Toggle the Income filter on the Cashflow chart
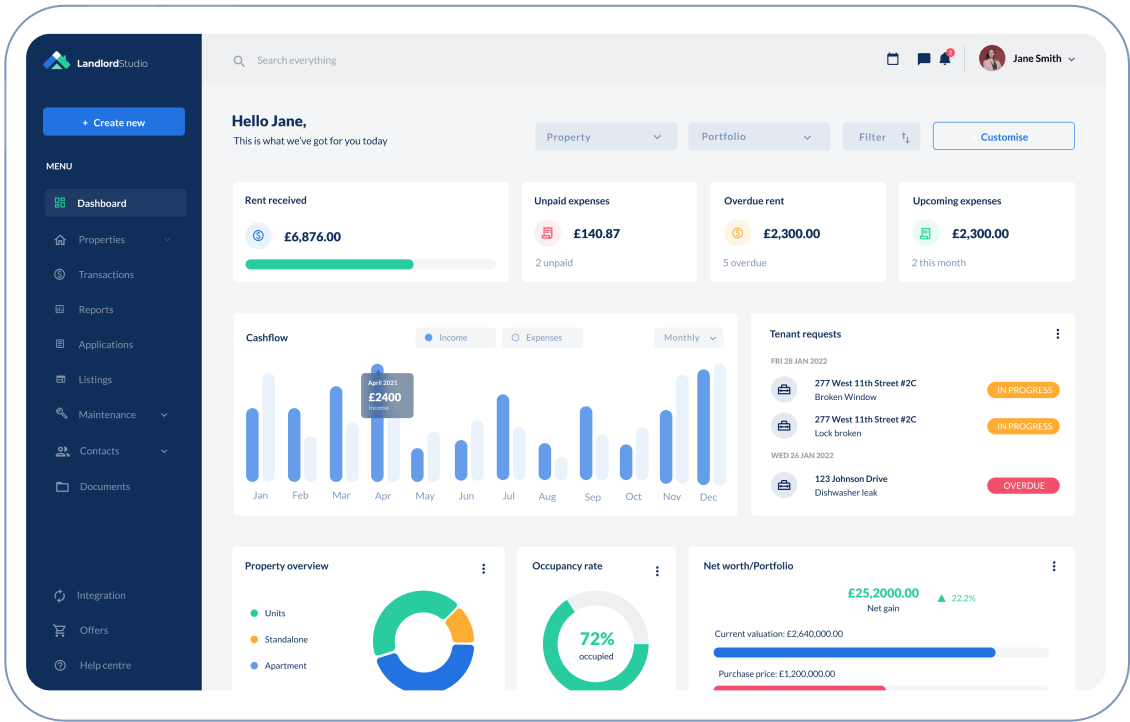 455,337
